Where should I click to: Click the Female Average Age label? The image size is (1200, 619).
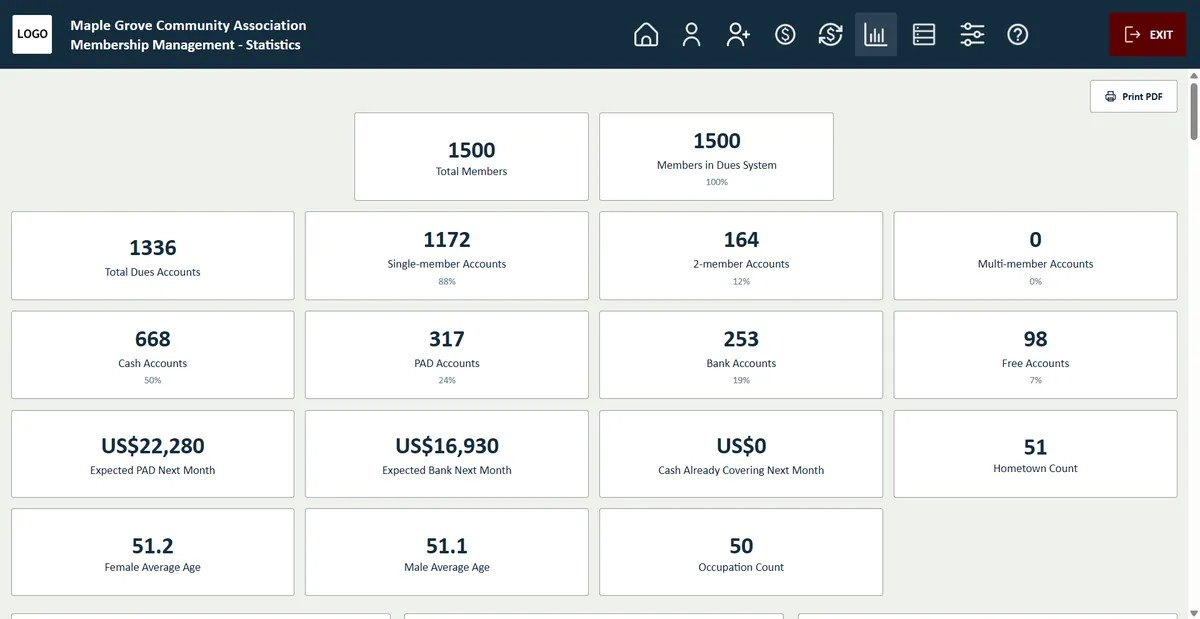tap(153, 567)
